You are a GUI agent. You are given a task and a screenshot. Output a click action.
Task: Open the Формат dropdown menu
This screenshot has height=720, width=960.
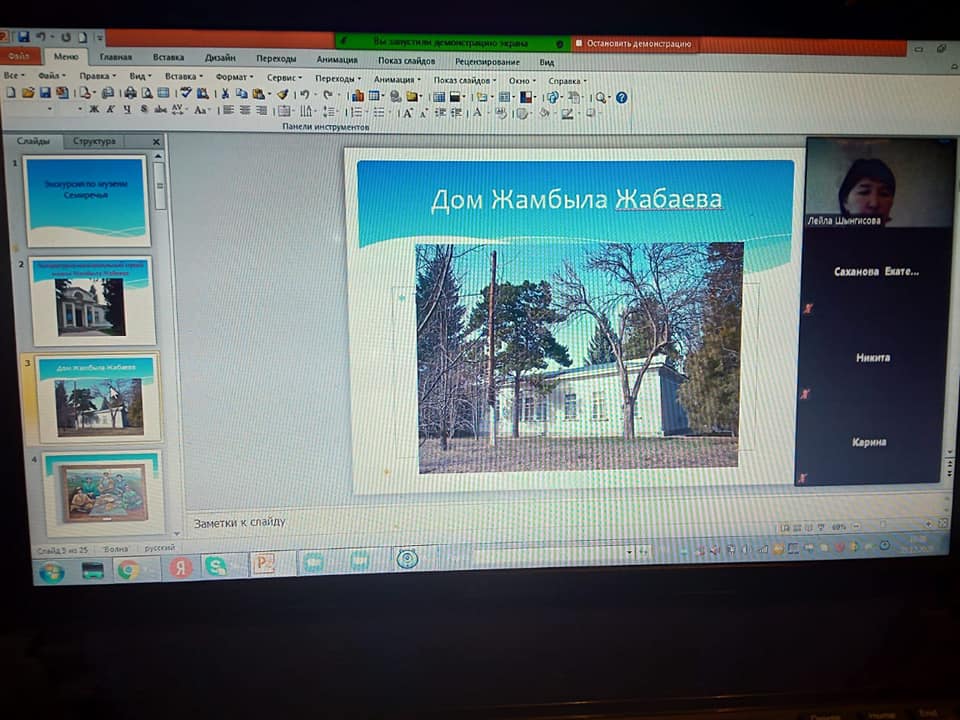pos(233,77)
